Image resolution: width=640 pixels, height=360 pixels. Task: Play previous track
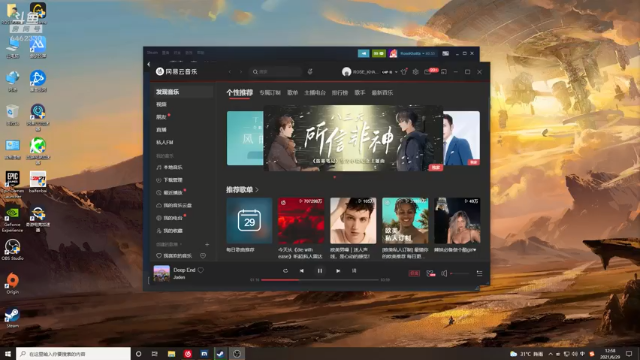coord(302,271)
